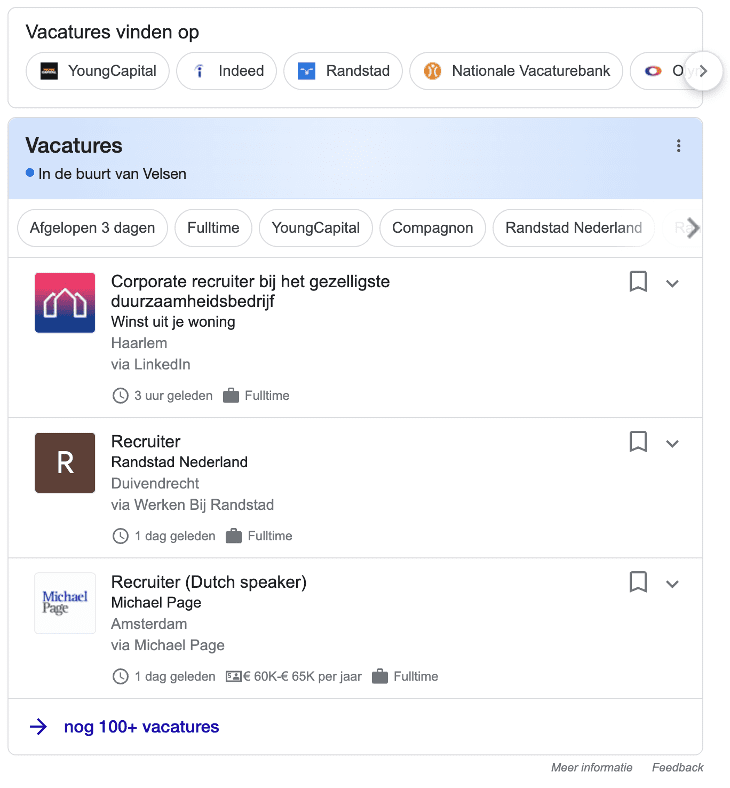Open Corporate recruiter bij het gezelligste duurzaamheidsbedrijf

click(x=250, y=291)
